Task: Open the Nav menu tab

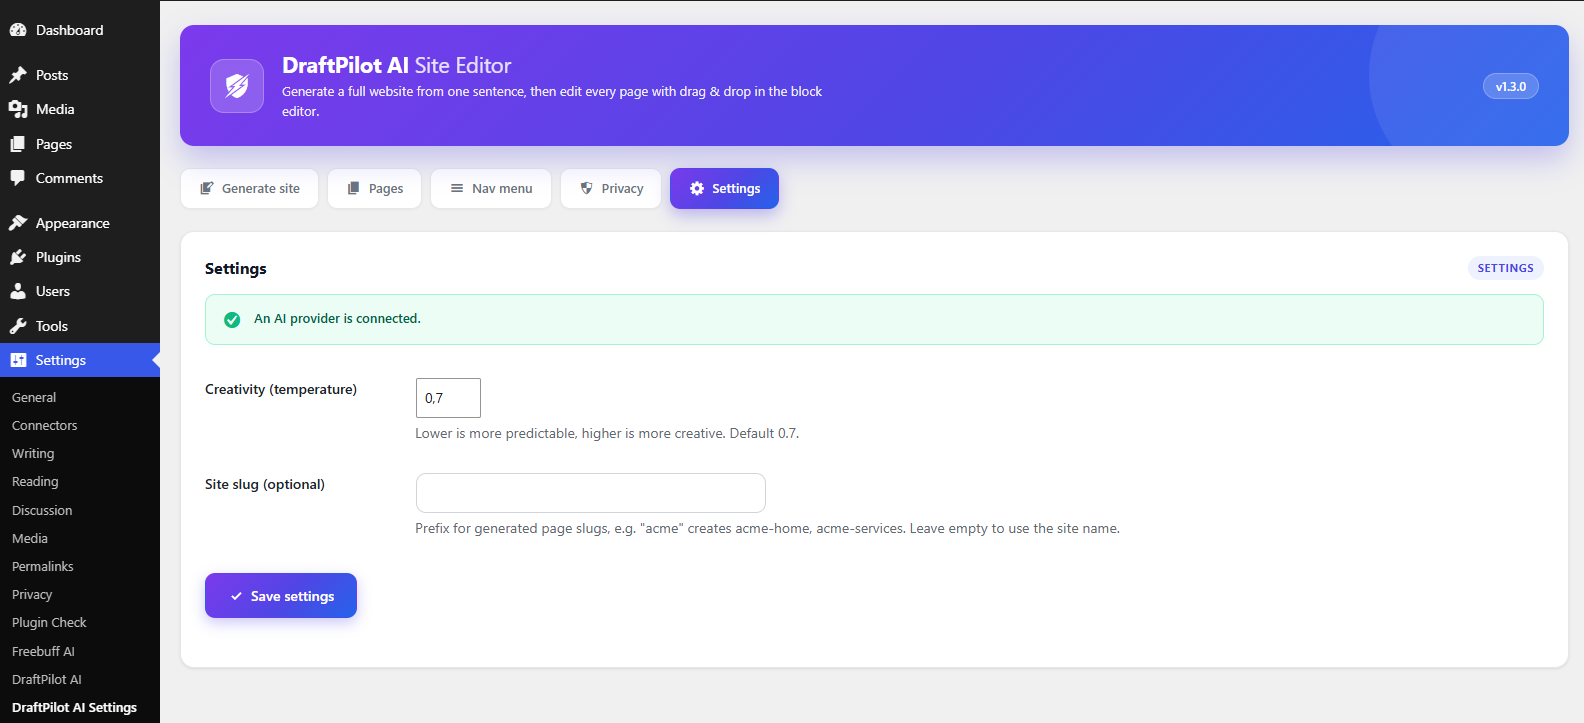Action: click(491, 189)
